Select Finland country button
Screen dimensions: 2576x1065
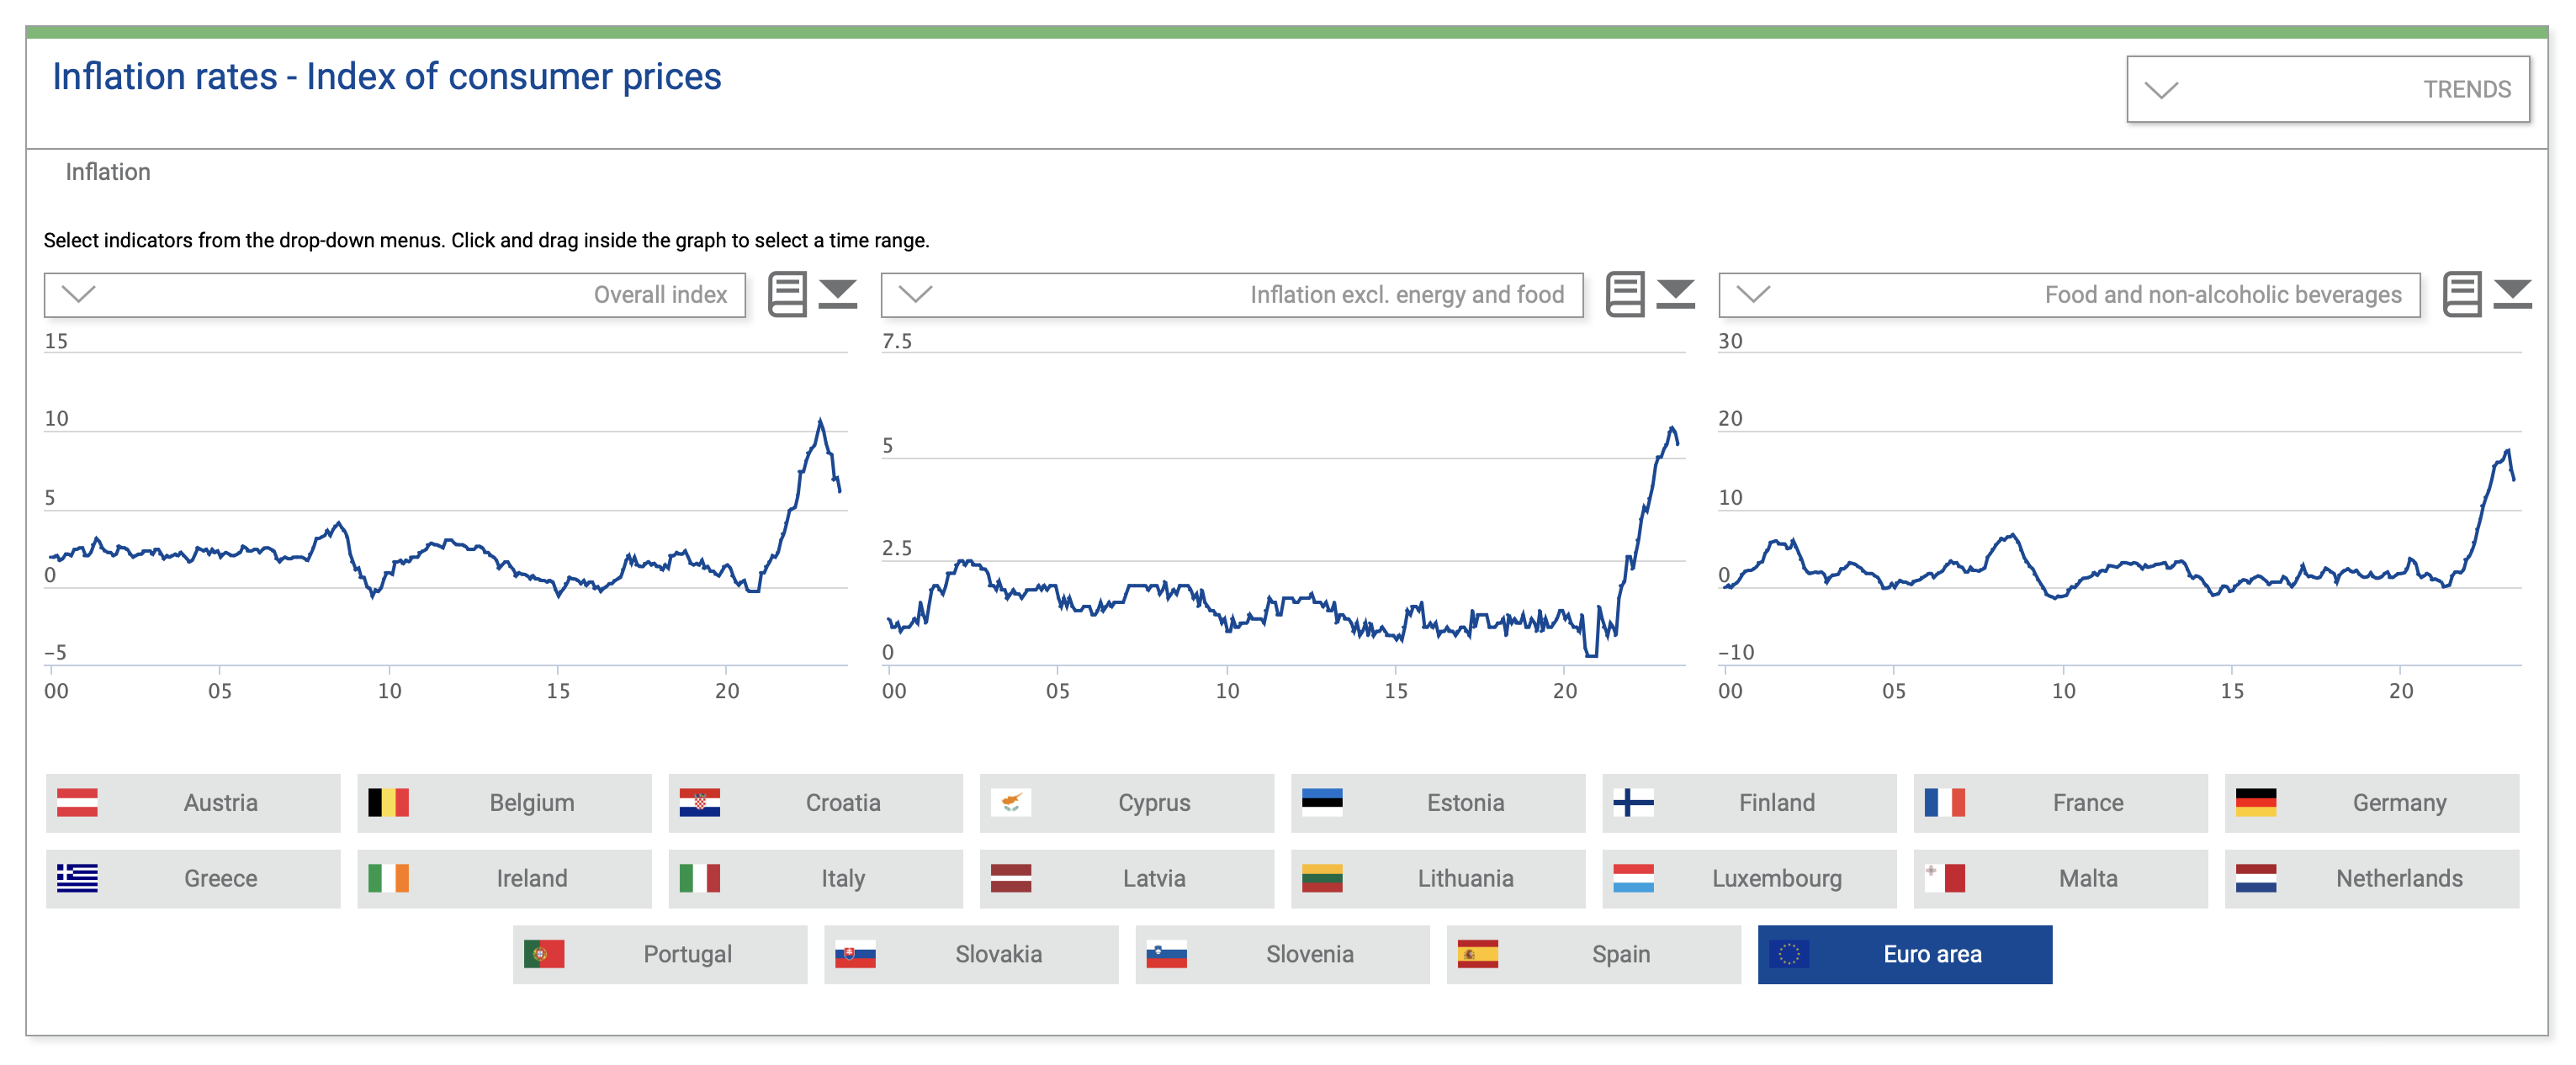pyautogui.click(x=1749, y=803)
